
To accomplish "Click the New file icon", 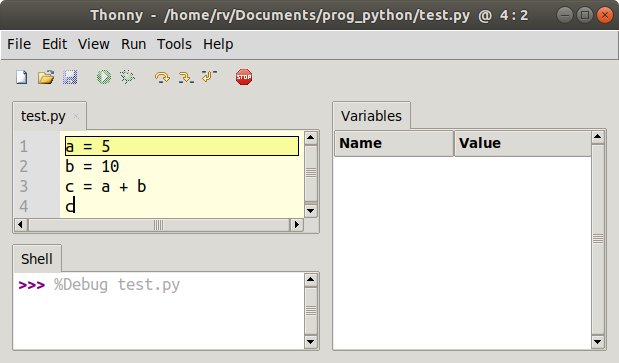I will click(22, 77).
